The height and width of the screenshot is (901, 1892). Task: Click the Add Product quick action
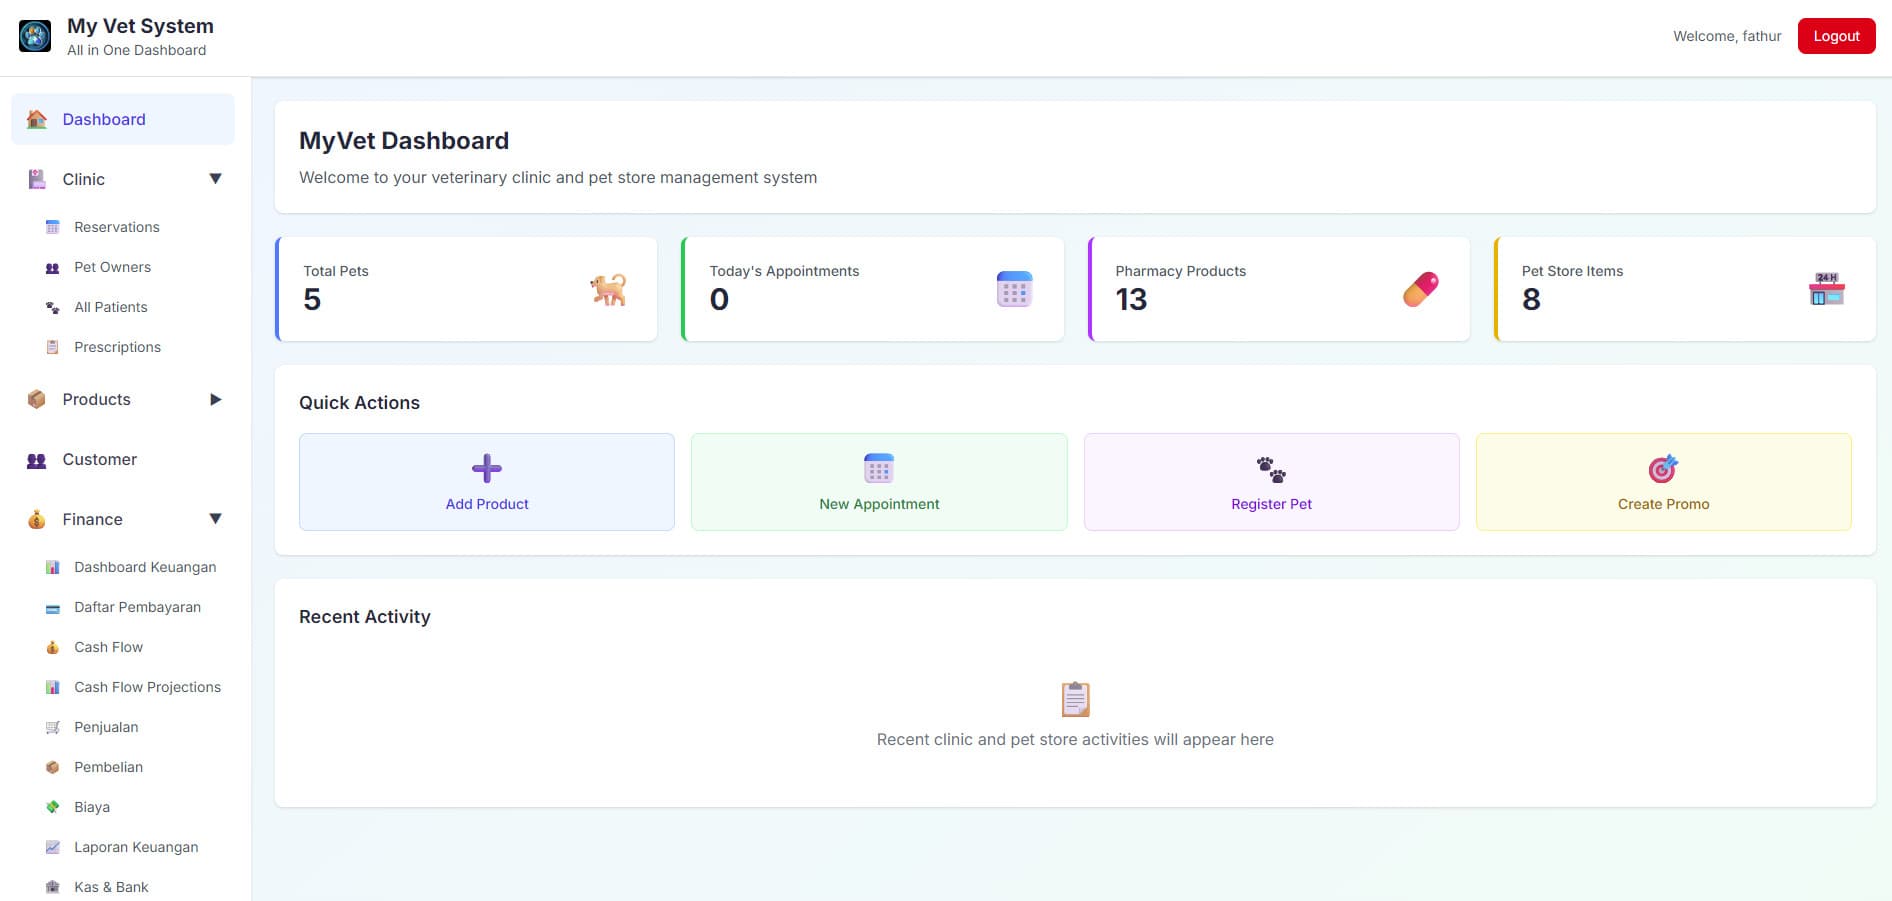[487, 482]
